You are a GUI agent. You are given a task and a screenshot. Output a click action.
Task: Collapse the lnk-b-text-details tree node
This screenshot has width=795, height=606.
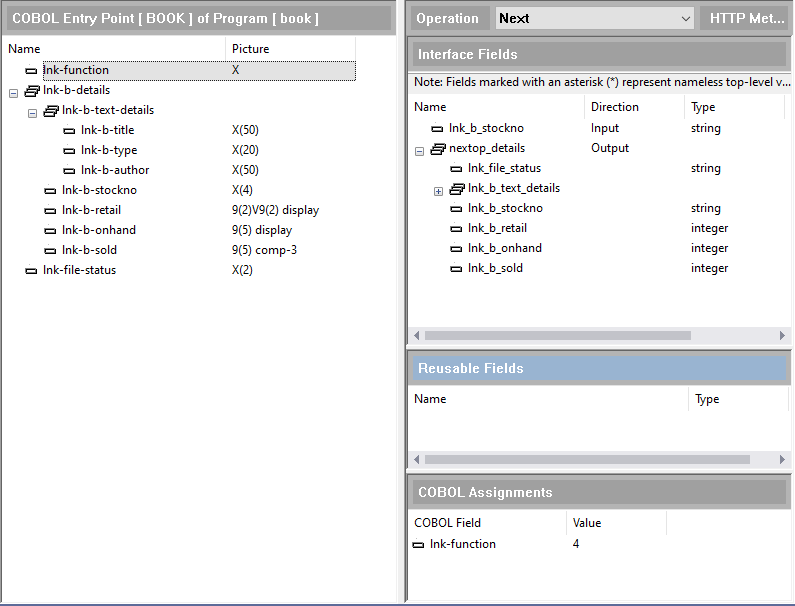tap(32, 112)
